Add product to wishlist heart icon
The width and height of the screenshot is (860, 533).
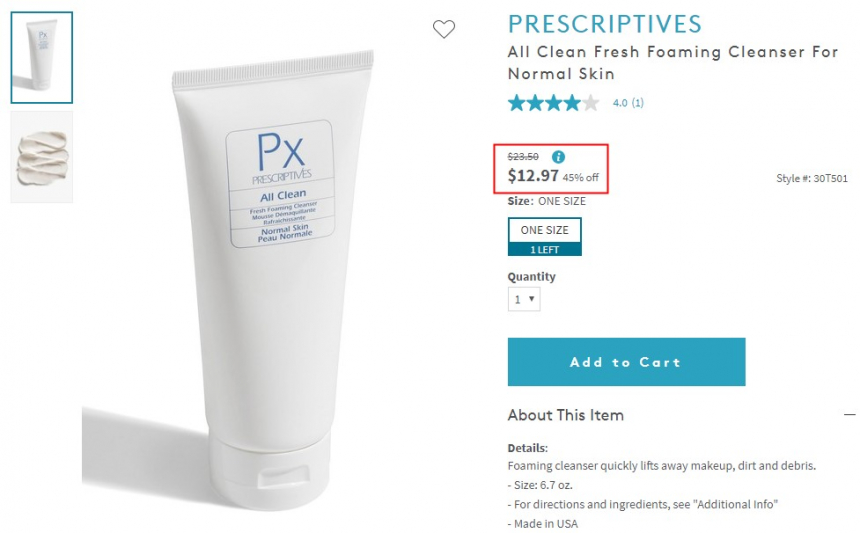pyautogui.click(x=444, y=29)
